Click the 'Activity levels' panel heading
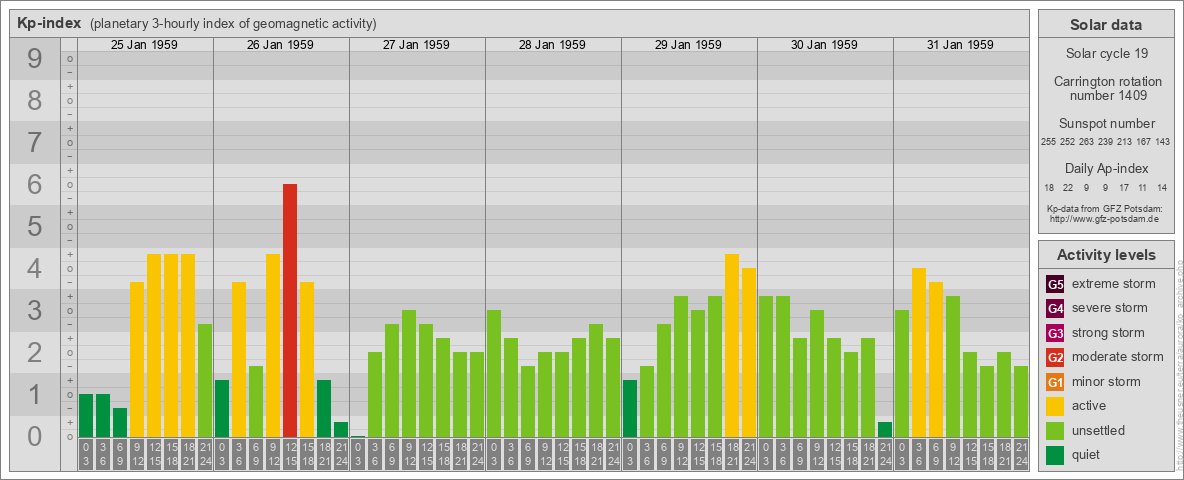Viewport: 1184px width, 480px height. pos(1105,255)
